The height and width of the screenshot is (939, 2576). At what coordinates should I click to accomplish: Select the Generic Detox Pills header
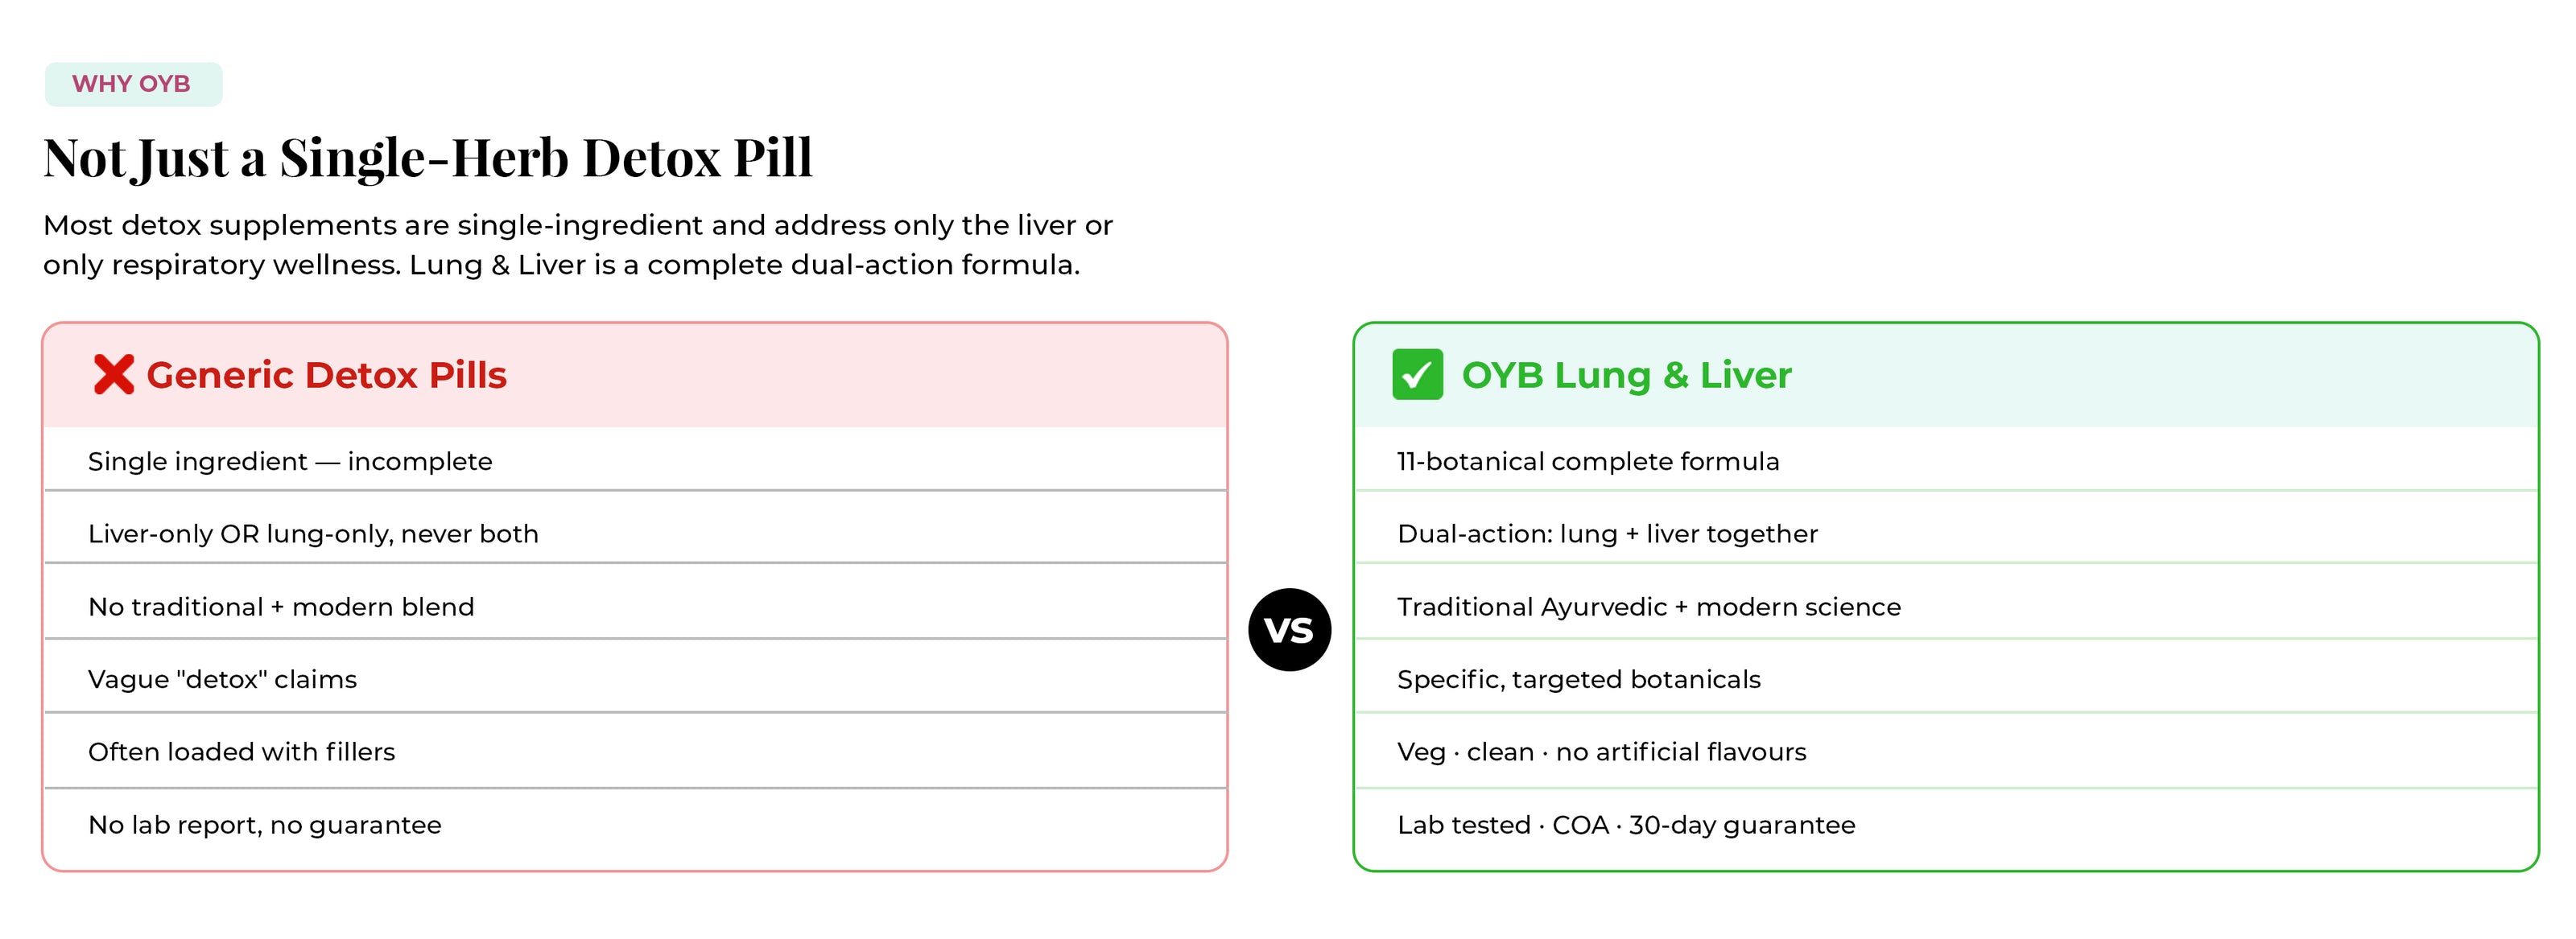click(x=635, y=376)
